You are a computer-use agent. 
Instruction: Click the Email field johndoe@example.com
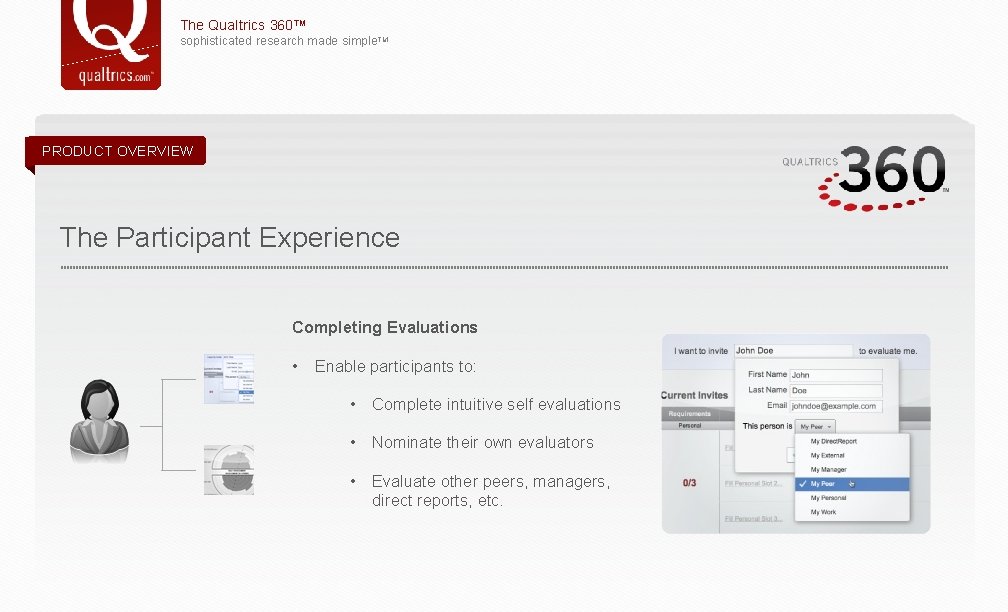click(836, 406)
